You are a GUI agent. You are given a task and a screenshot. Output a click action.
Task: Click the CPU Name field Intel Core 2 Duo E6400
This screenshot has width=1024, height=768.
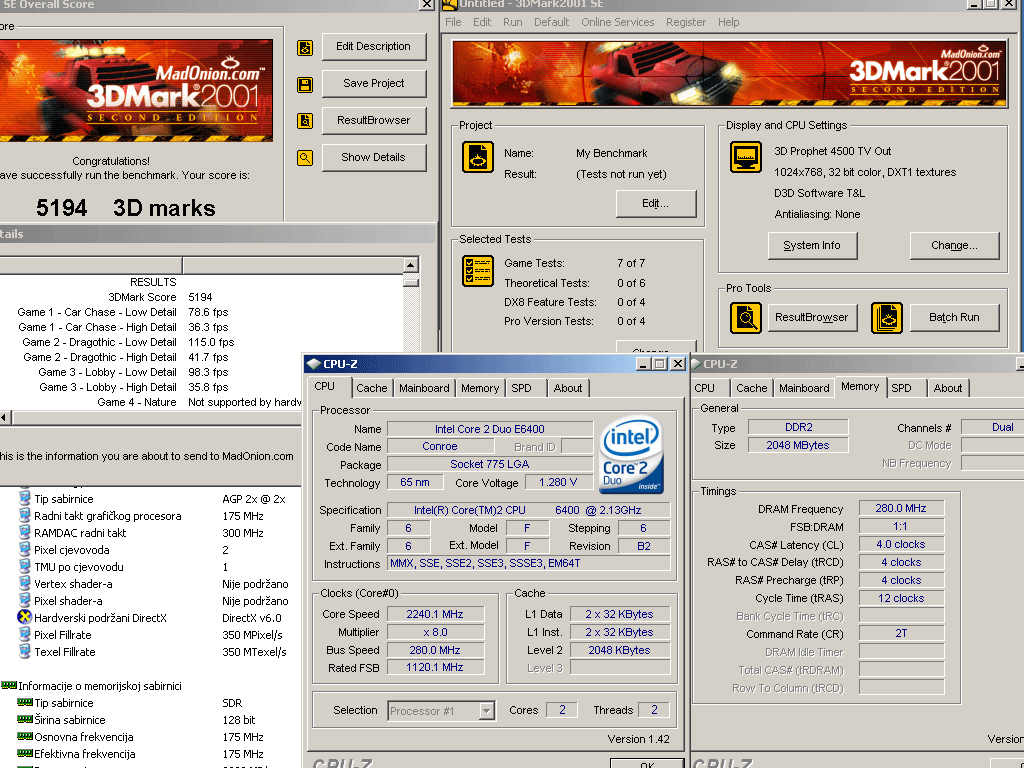coord(490,429)
